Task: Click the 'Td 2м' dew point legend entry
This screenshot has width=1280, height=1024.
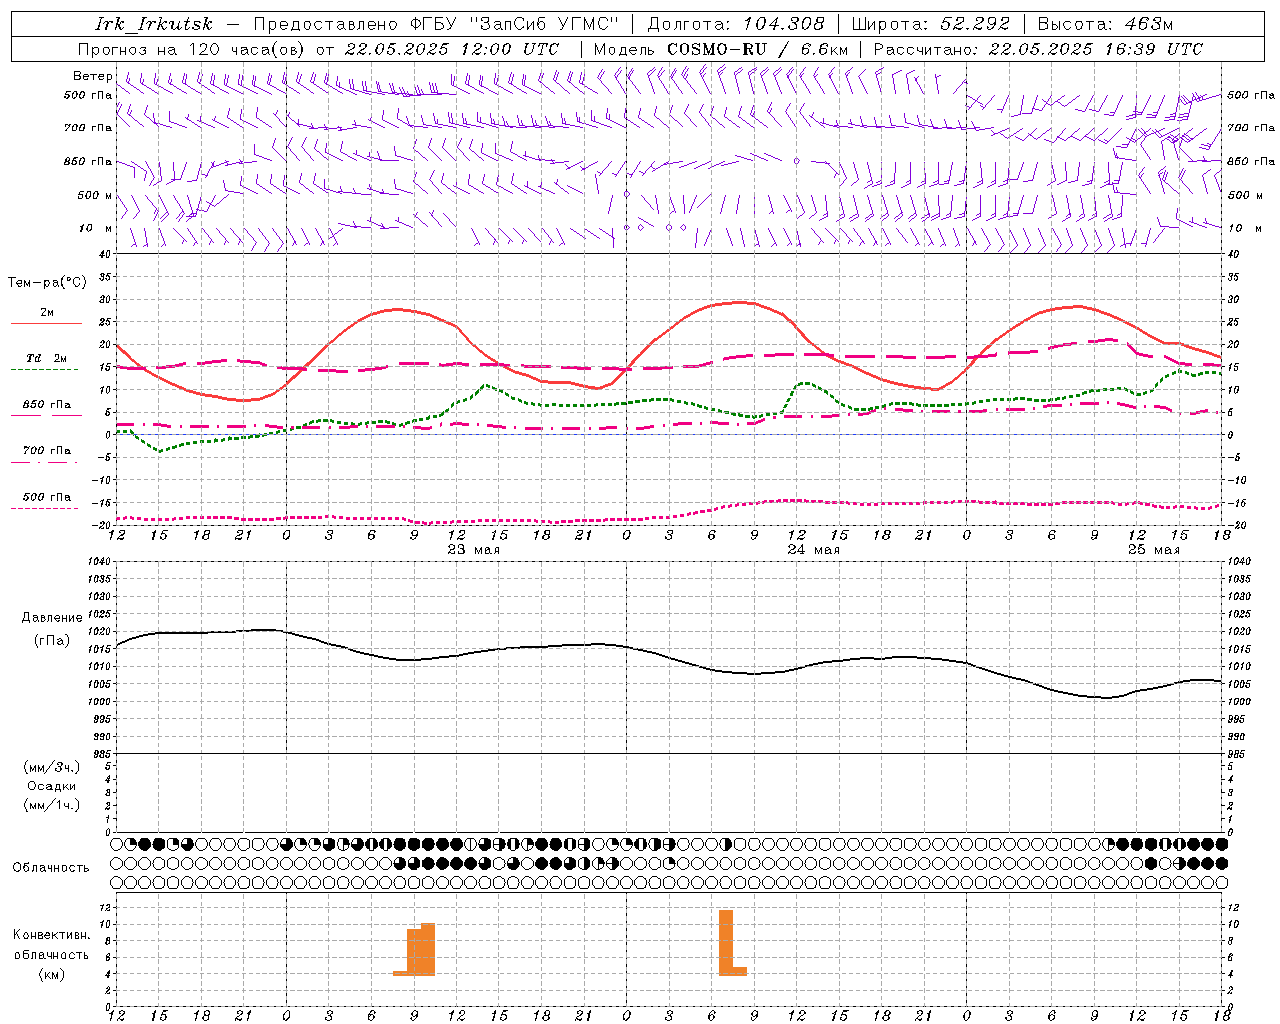Action: (46, 358)
